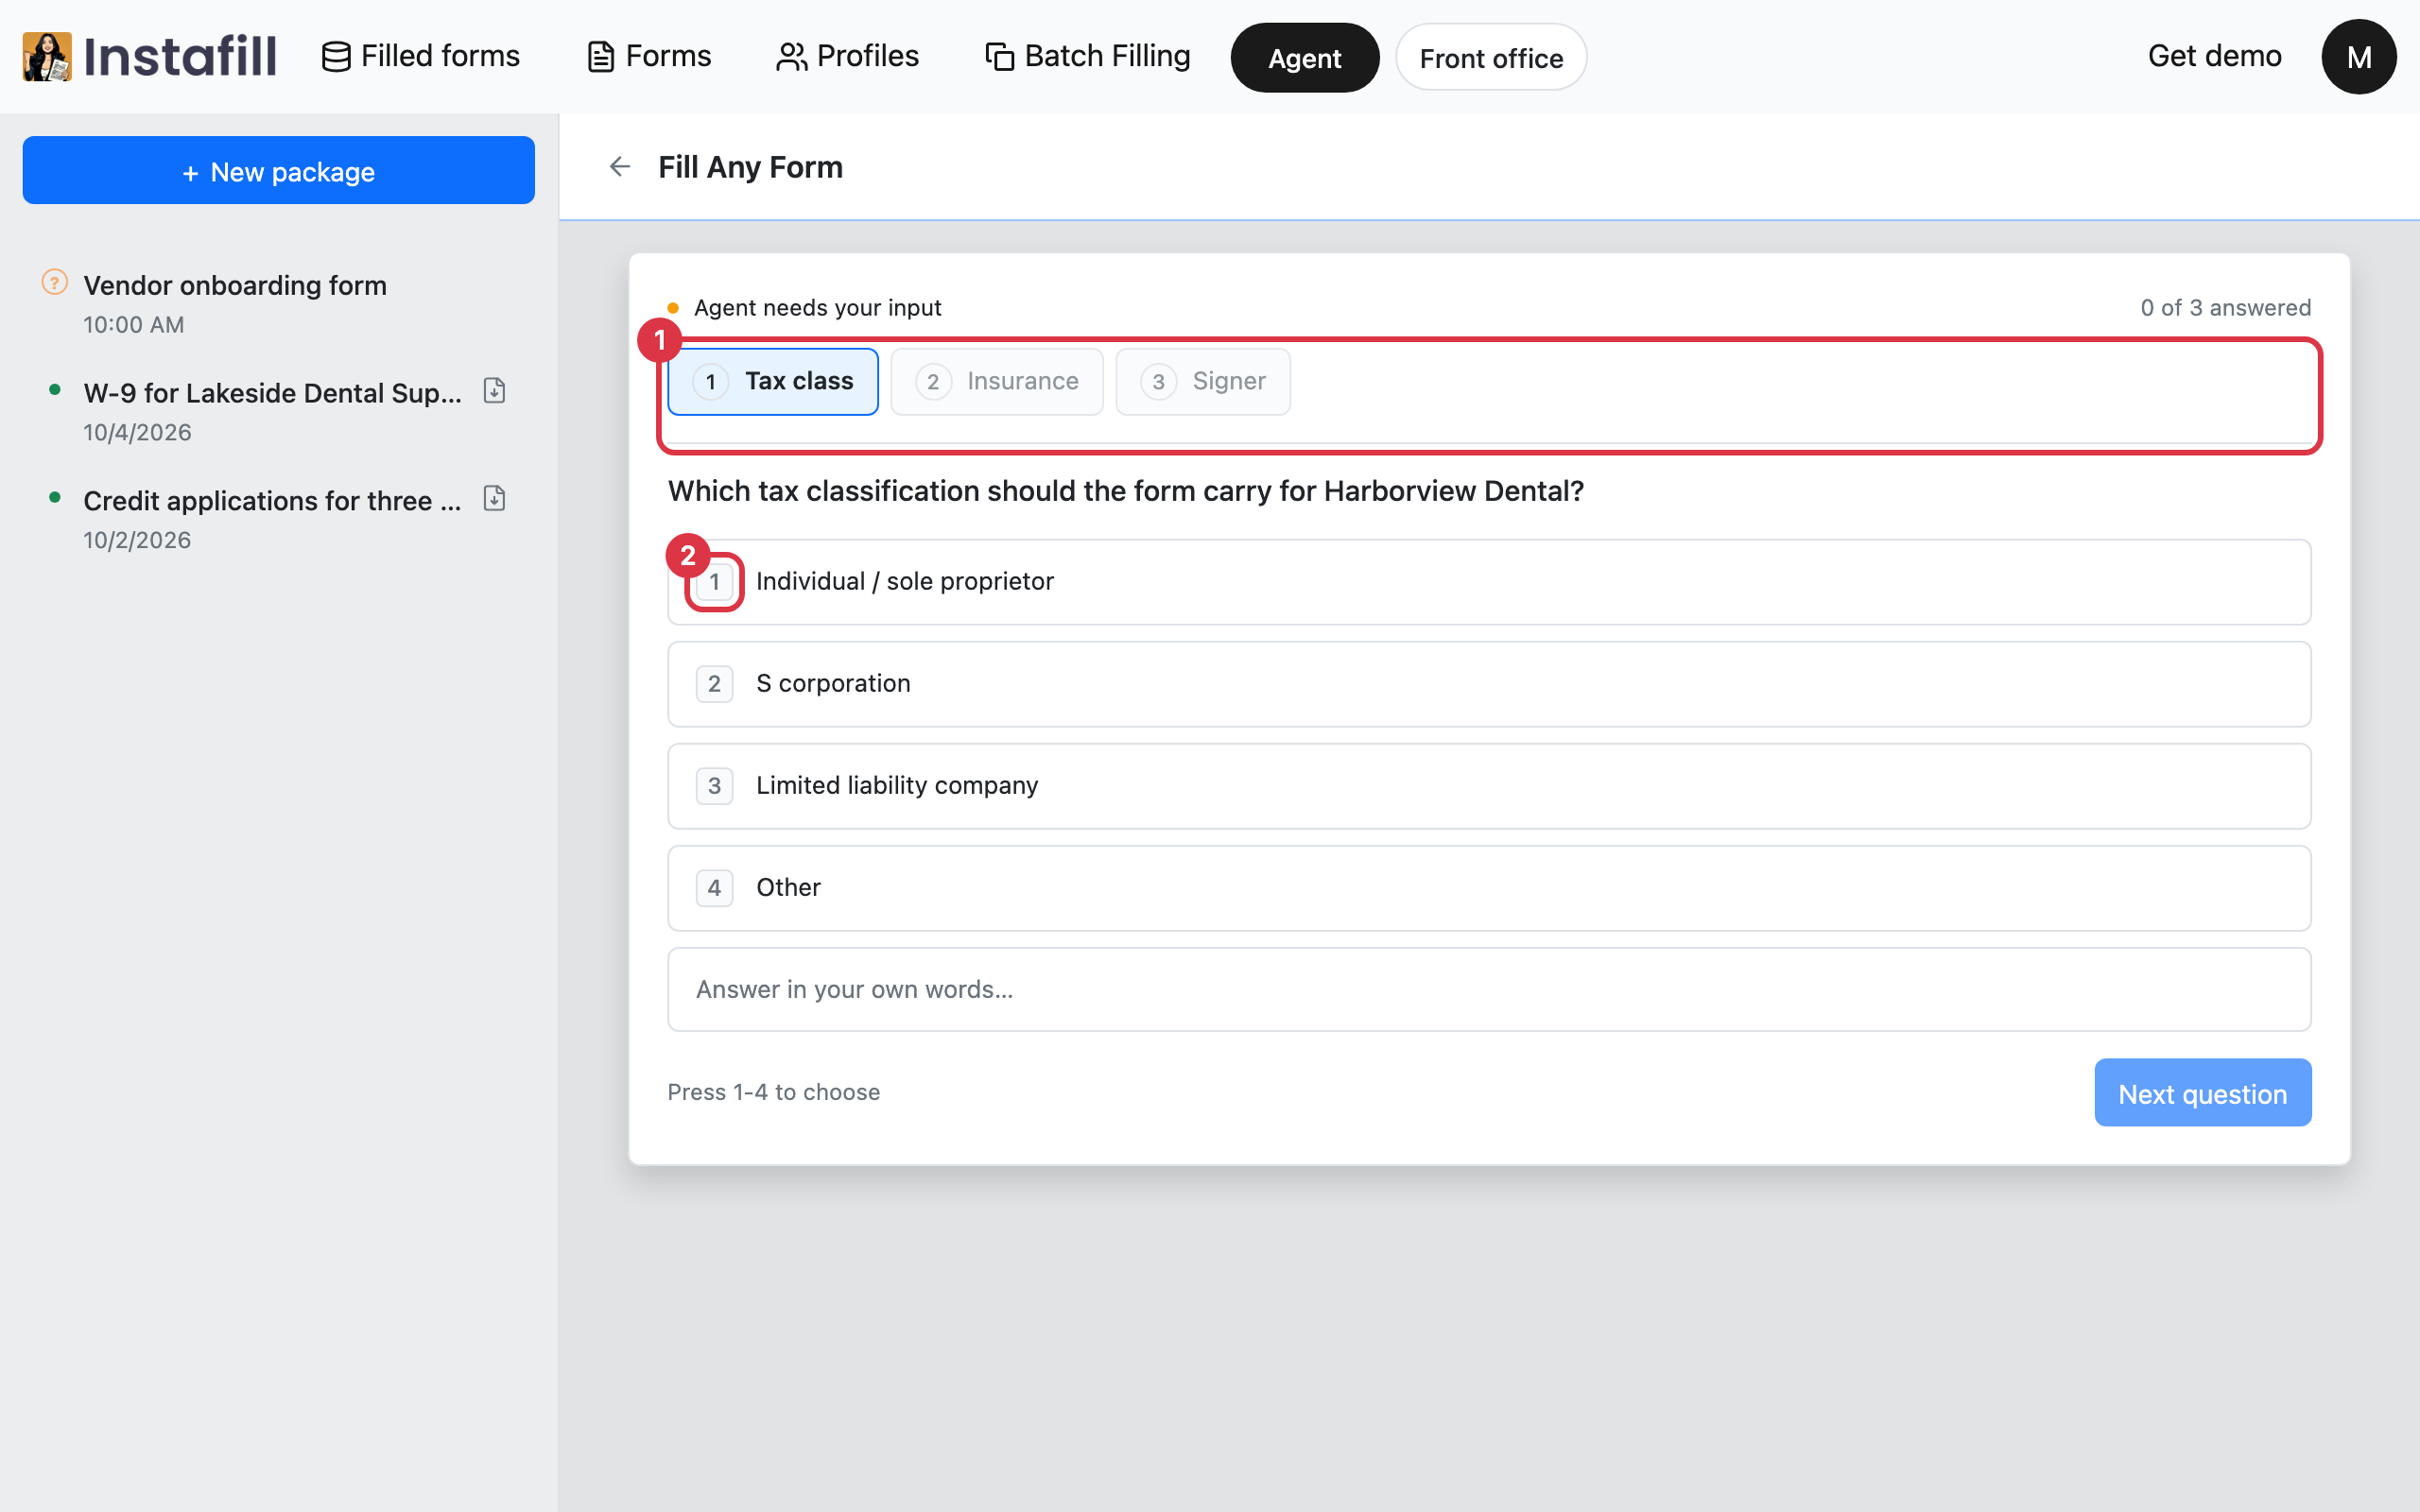Go back with the arrow beside Fill Any Form
Viewport: 2420px width, 1512px height.
click(x=620, y=167)
